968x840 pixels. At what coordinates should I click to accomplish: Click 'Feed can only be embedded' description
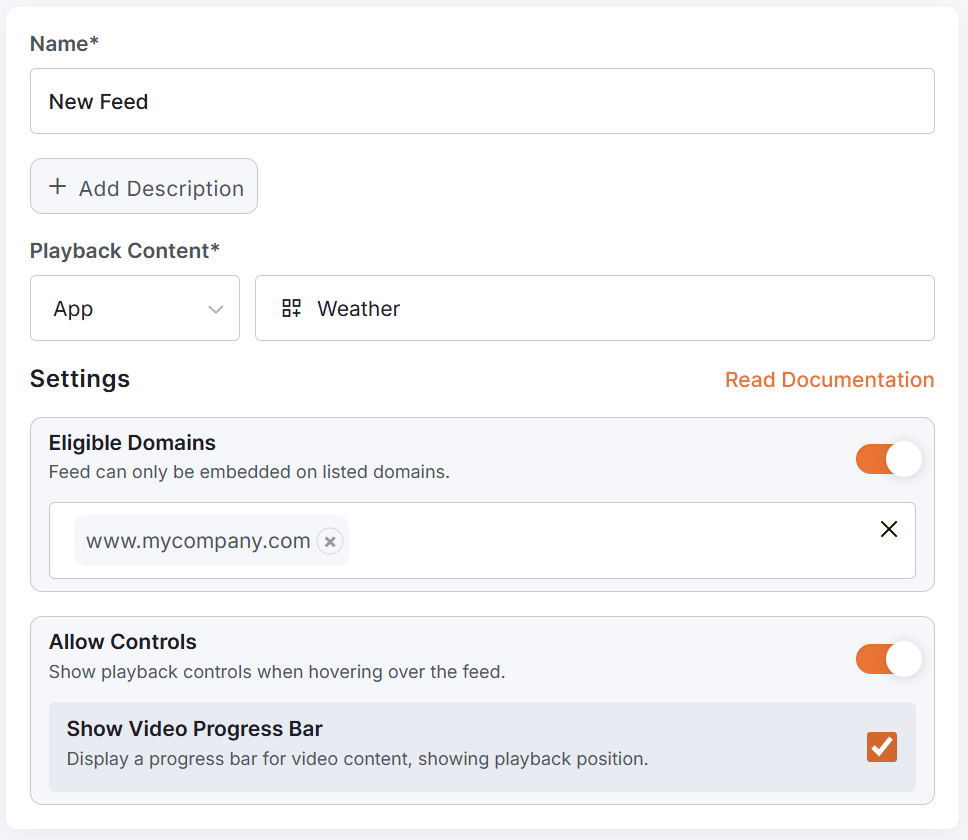pyautogui.click(x=249, y=472)
